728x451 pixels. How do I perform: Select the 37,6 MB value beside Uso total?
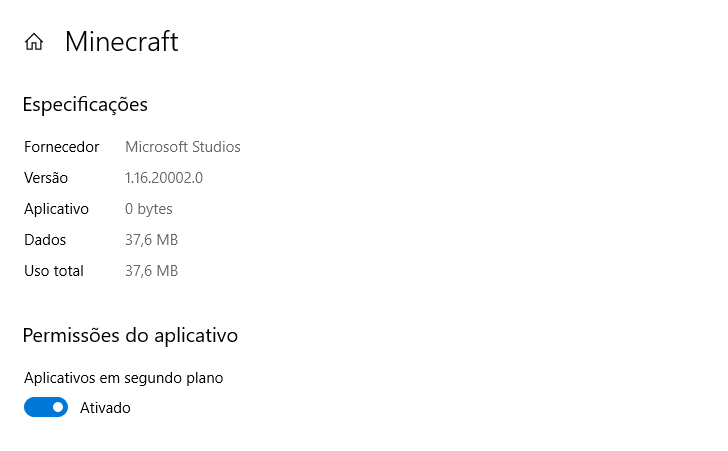point(151,271)
